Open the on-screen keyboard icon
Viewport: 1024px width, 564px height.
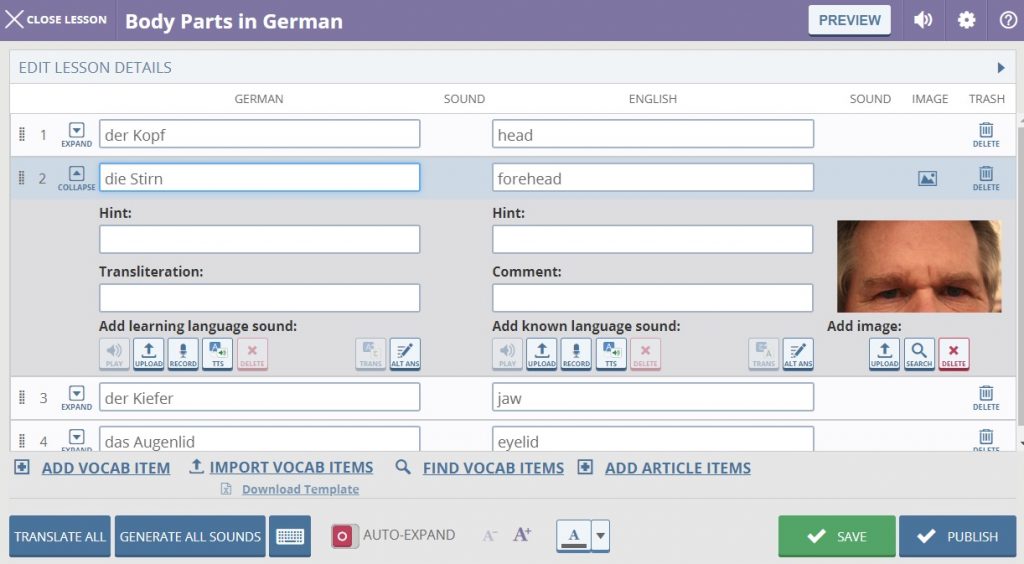290,536
